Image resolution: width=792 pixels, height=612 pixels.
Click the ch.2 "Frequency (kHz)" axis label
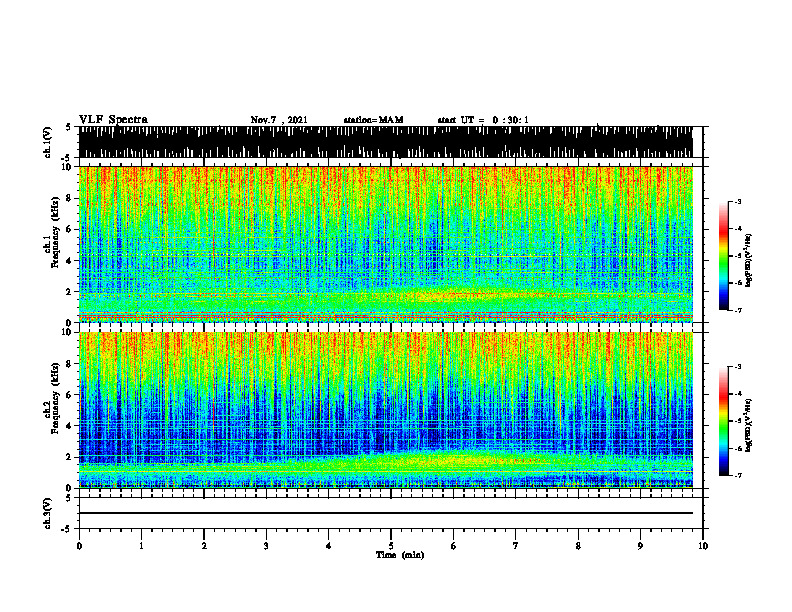[x=55, y=398]
